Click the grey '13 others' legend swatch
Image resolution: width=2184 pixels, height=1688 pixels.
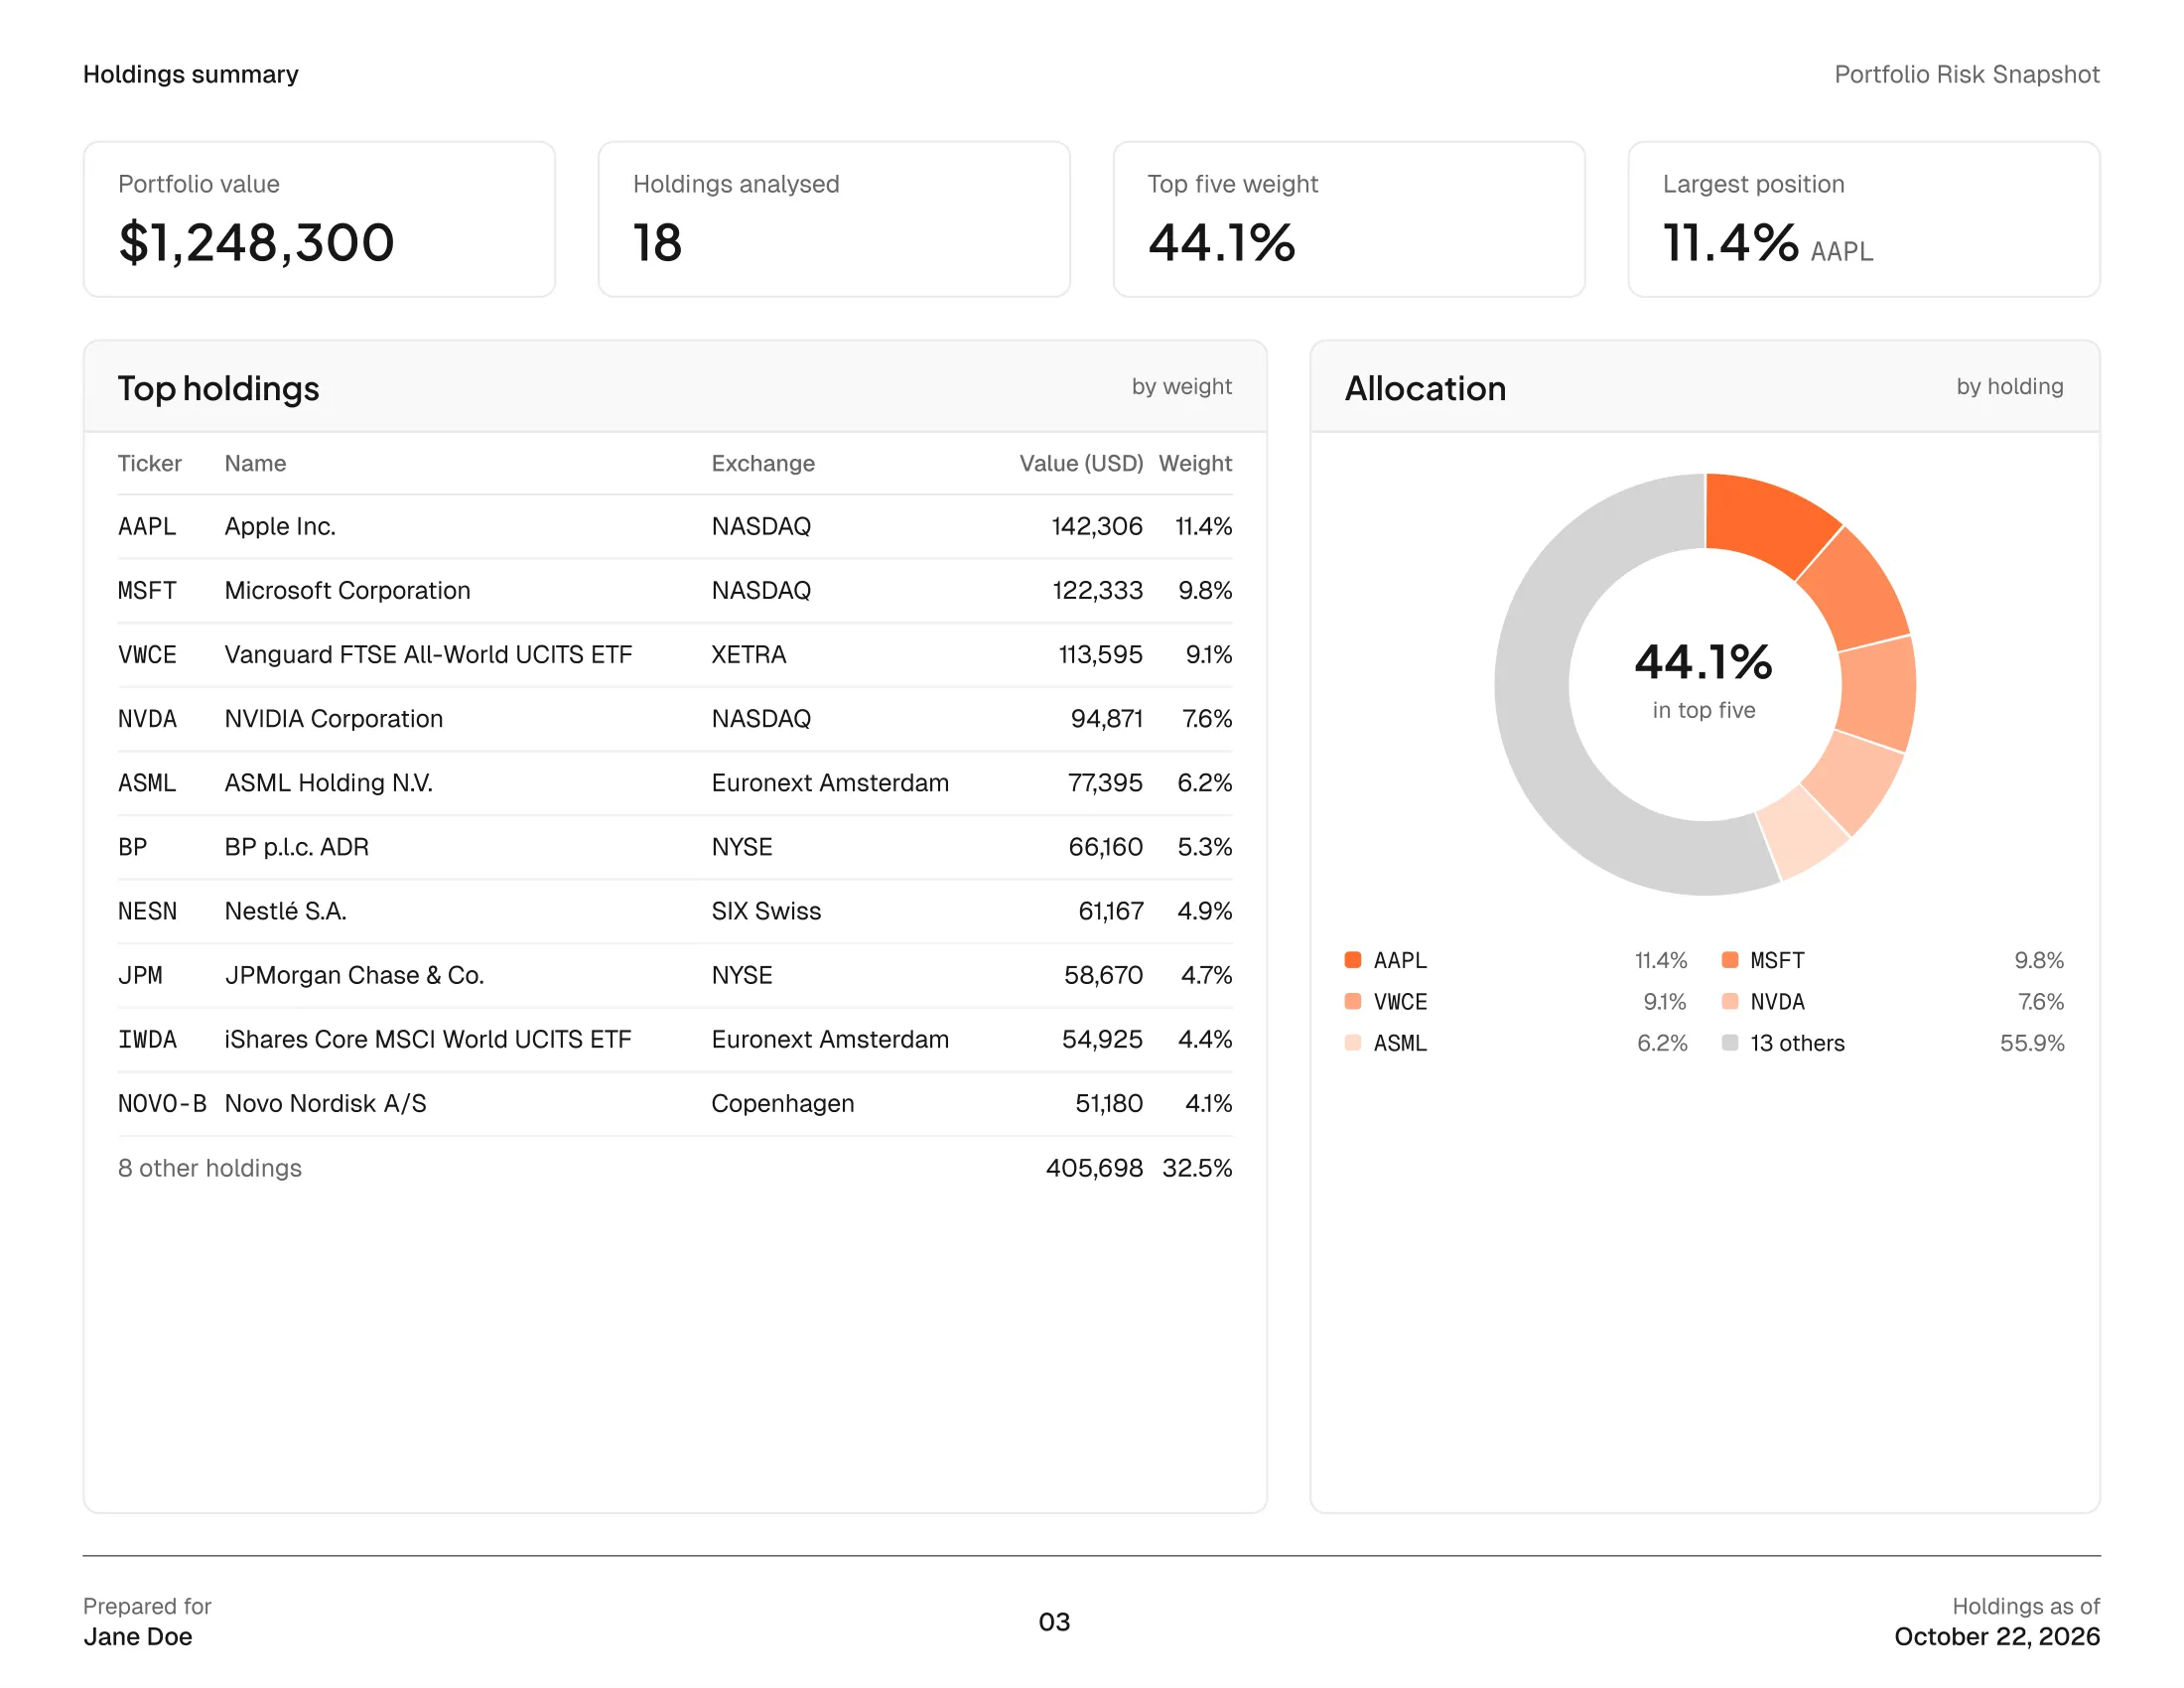pos(1730,1043)
